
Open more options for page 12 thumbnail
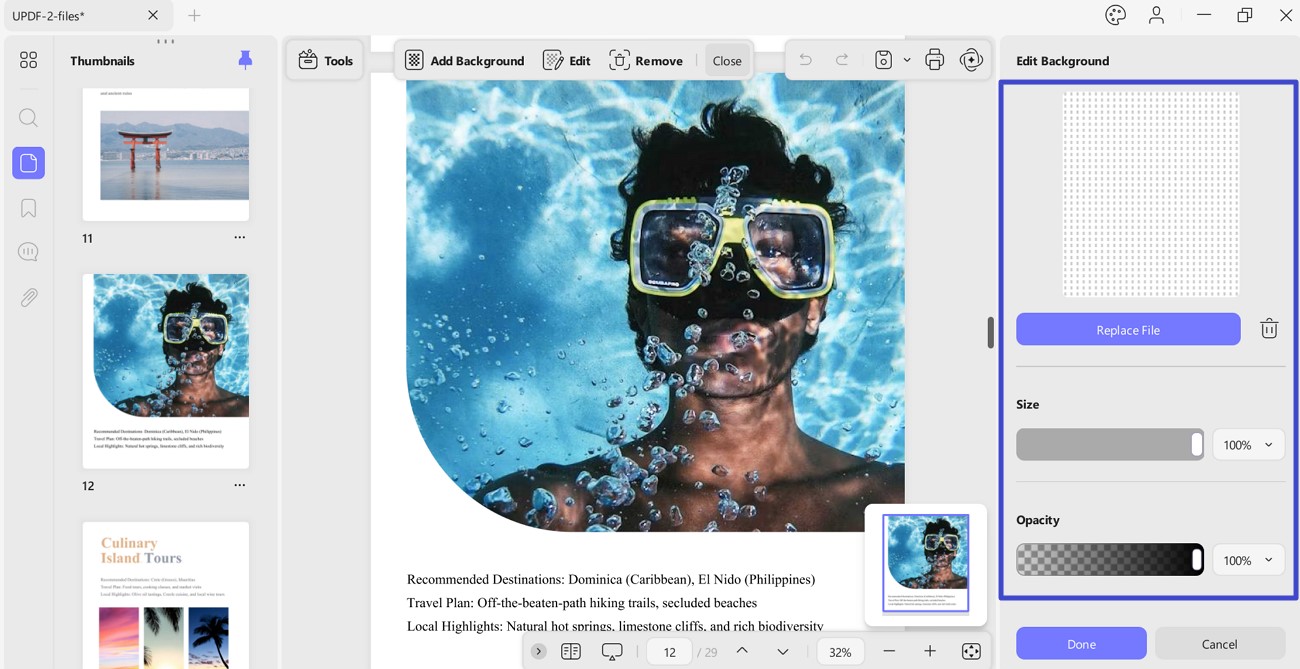point(239,485)
